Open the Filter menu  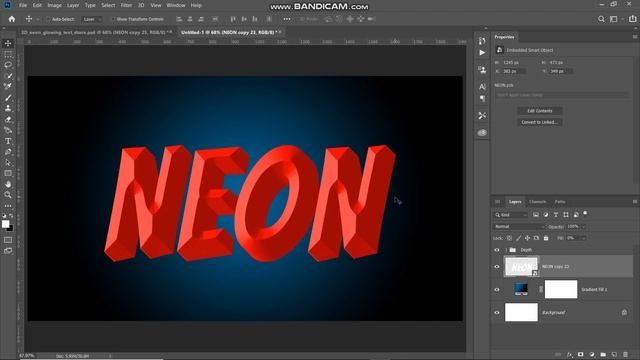coord(126,5)
